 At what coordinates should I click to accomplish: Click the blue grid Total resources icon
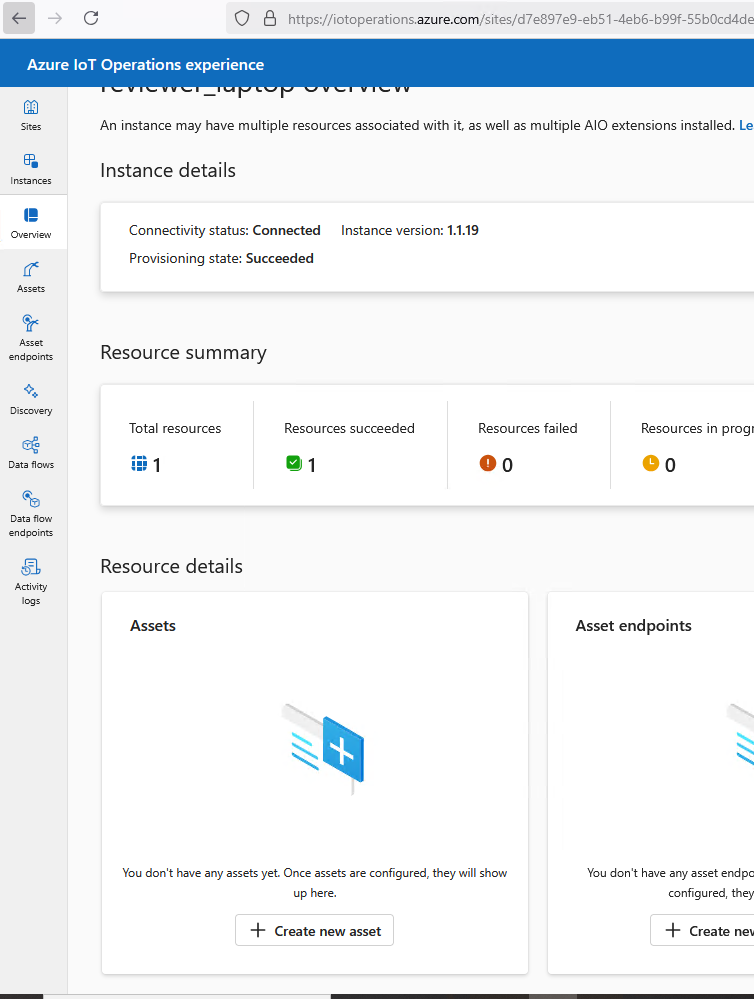click(x=139, y=464)
